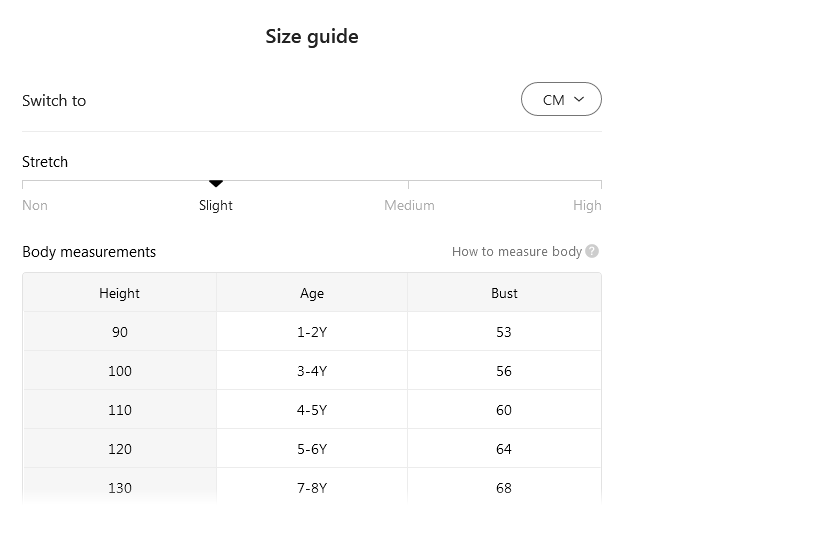The height and width of the screenshot is (549, 819).
Task: Click the height 120 row cell
Action: pos(119,449)
